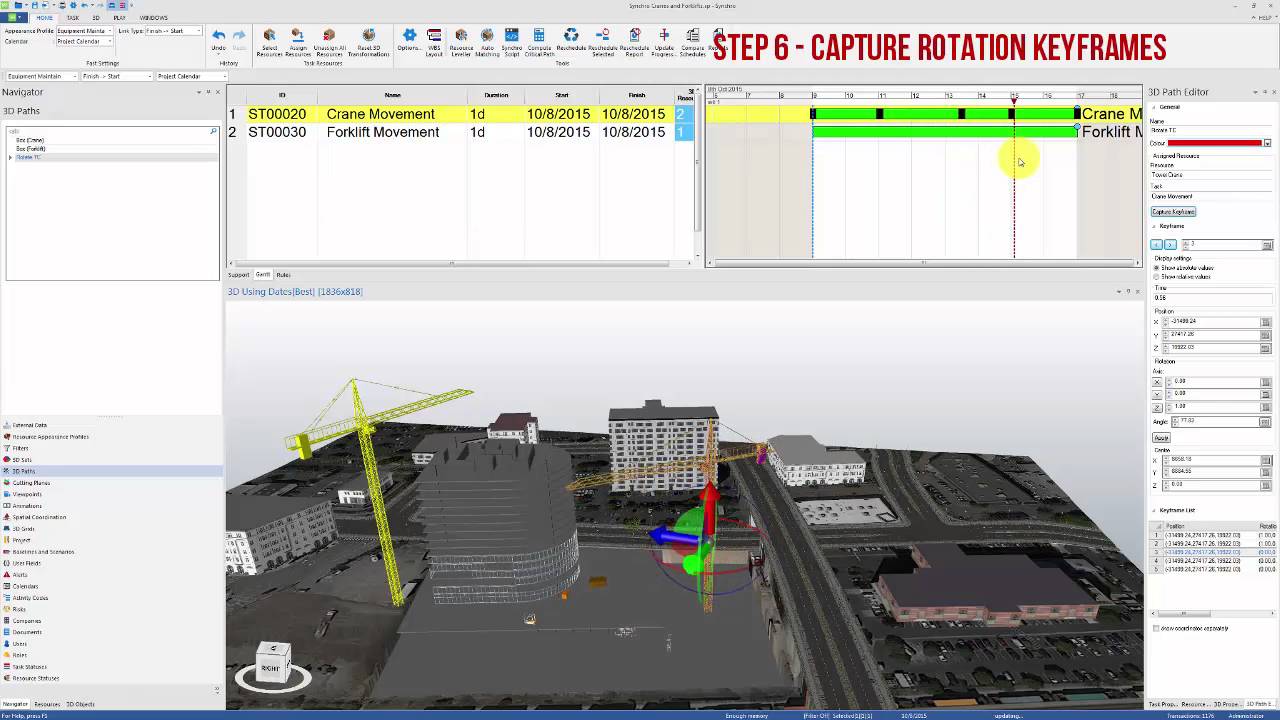Screen dimensions: 1280x720
Task: Switch to 3D Objects bottom tab
Action: (x=80, y=704)
